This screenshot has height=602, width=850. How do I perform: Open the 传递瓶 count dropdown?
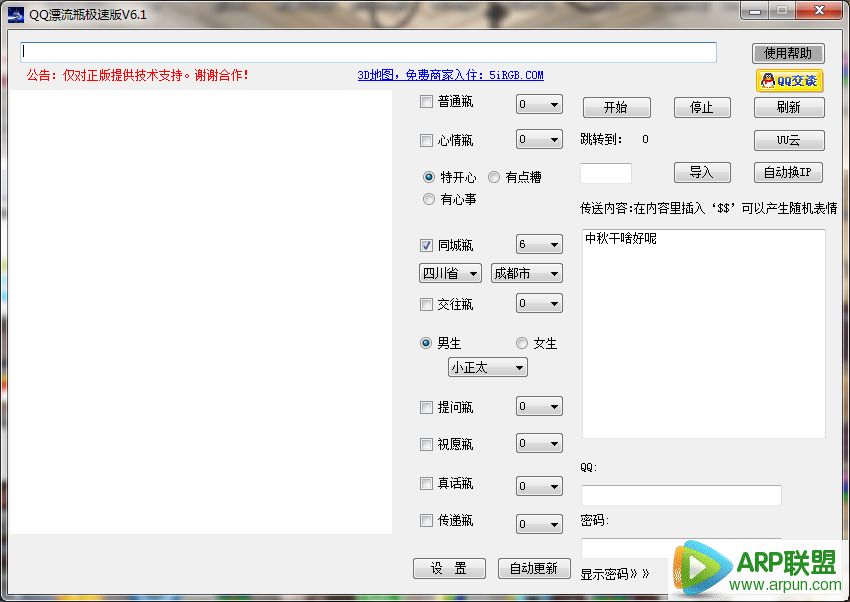(x=539, y=524)
